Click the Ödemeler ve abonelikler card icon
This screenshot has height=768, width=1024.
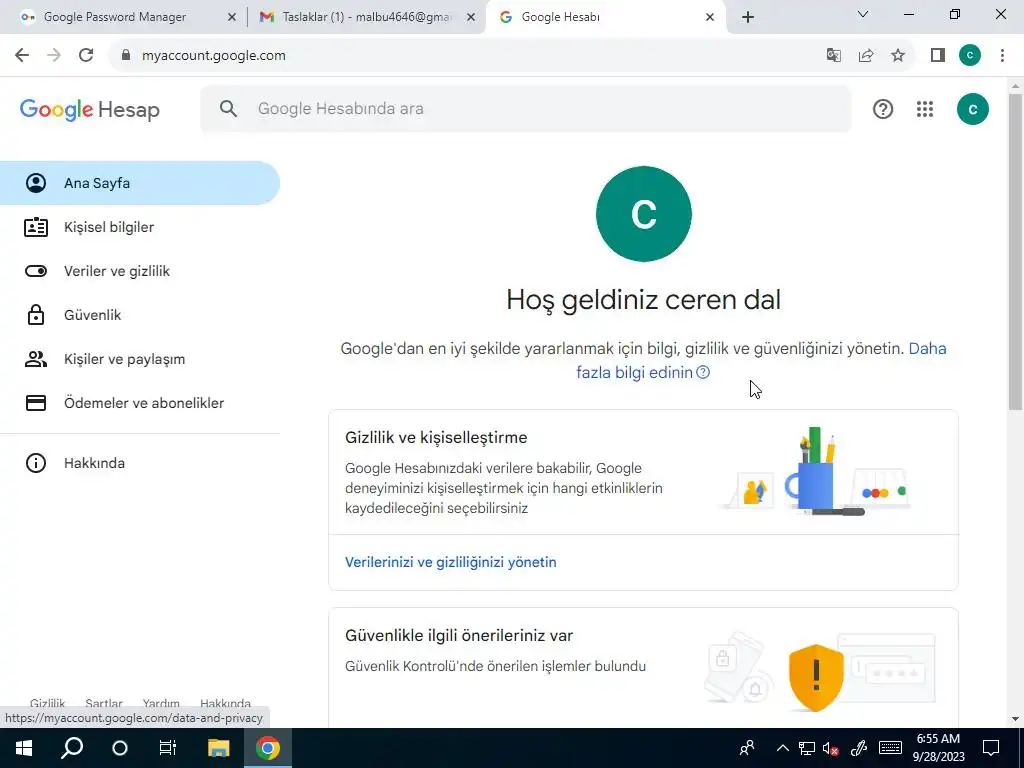[x=36, y=403]
